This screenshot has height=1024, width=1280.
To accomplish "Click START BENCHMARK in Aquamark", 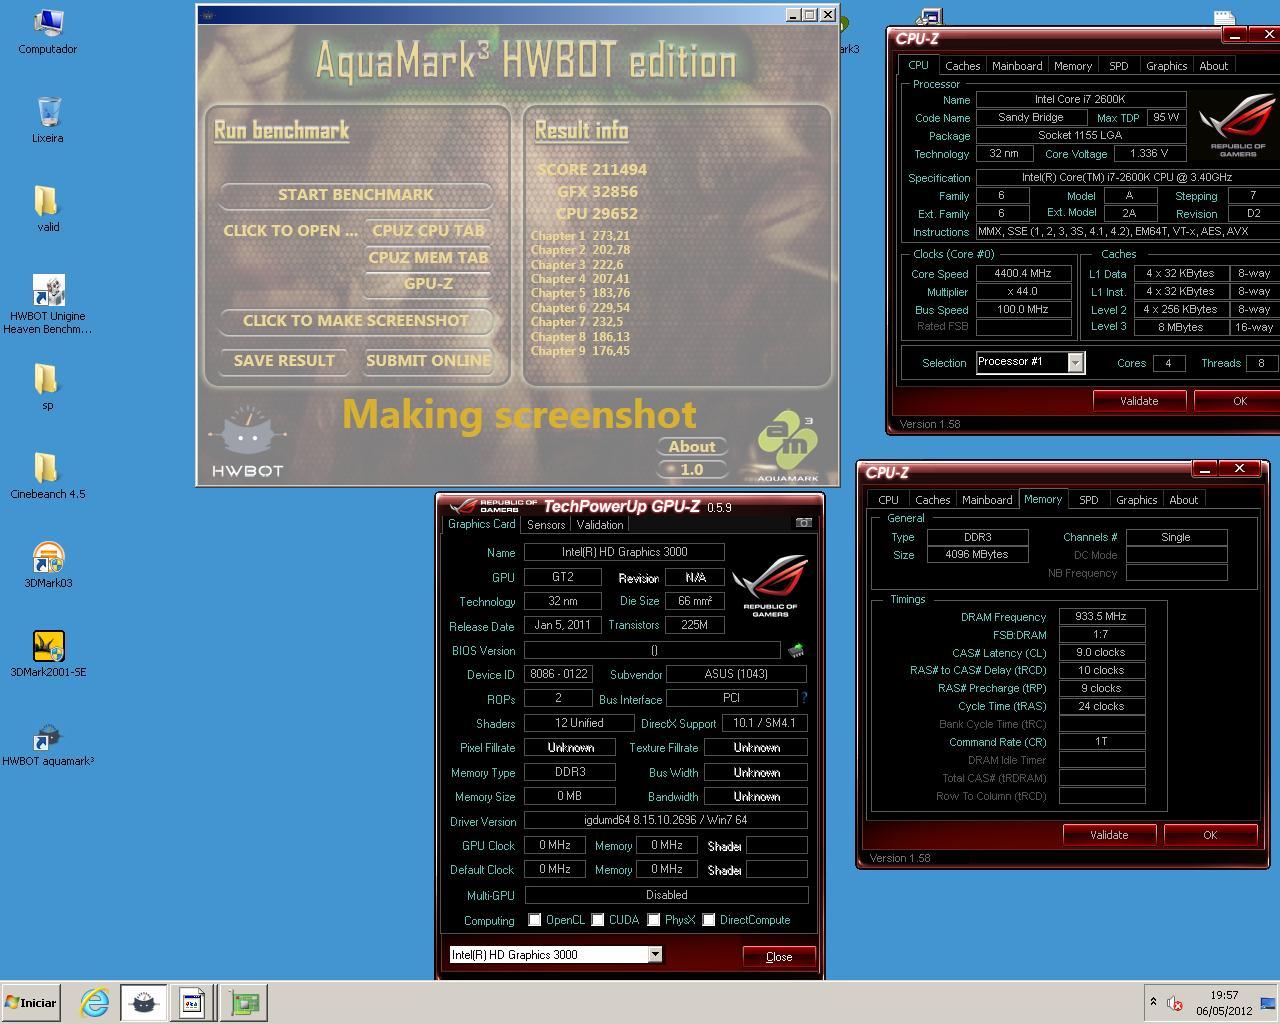I will coord(356,194).
